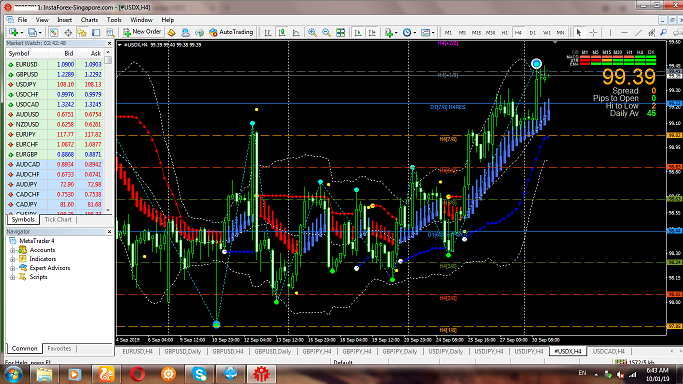Image resolution: width=683 pixels, height=384 pixels.
Task: Switch chart to line chart style
Action: coord(296,33)
